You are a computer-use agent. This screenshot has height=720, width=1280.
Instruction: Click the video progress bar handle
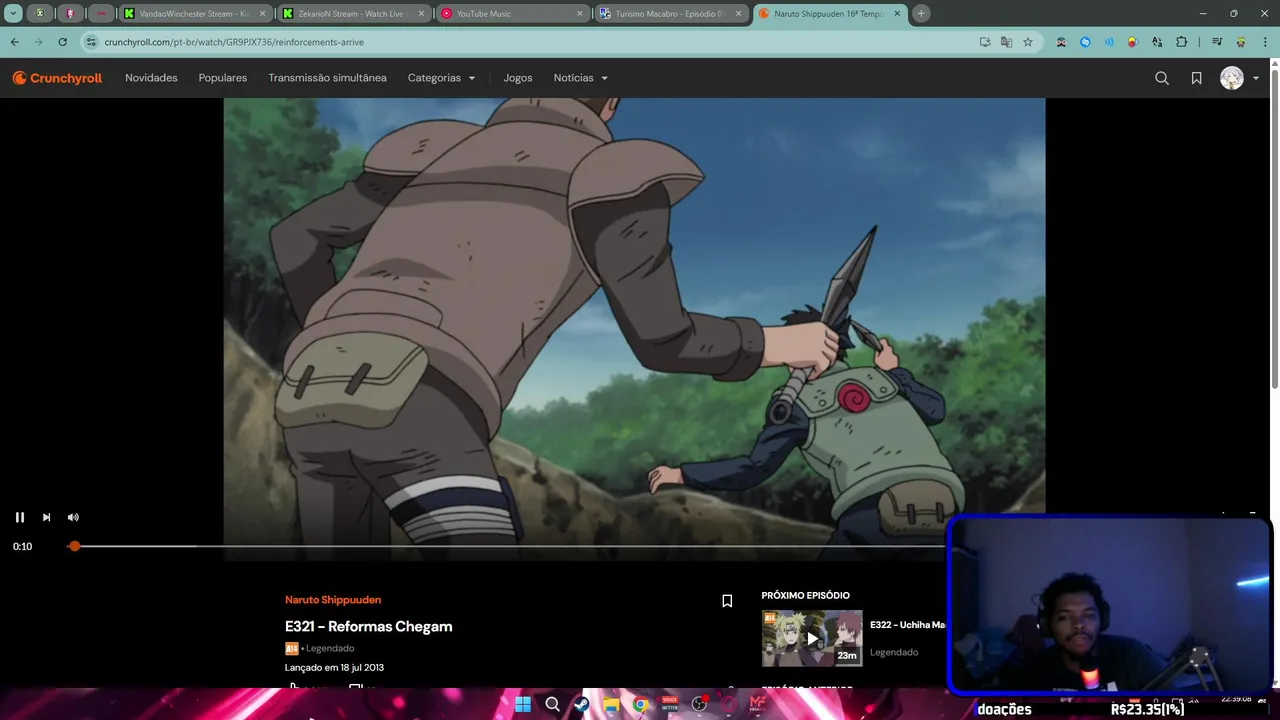click(x=74, y=546)
